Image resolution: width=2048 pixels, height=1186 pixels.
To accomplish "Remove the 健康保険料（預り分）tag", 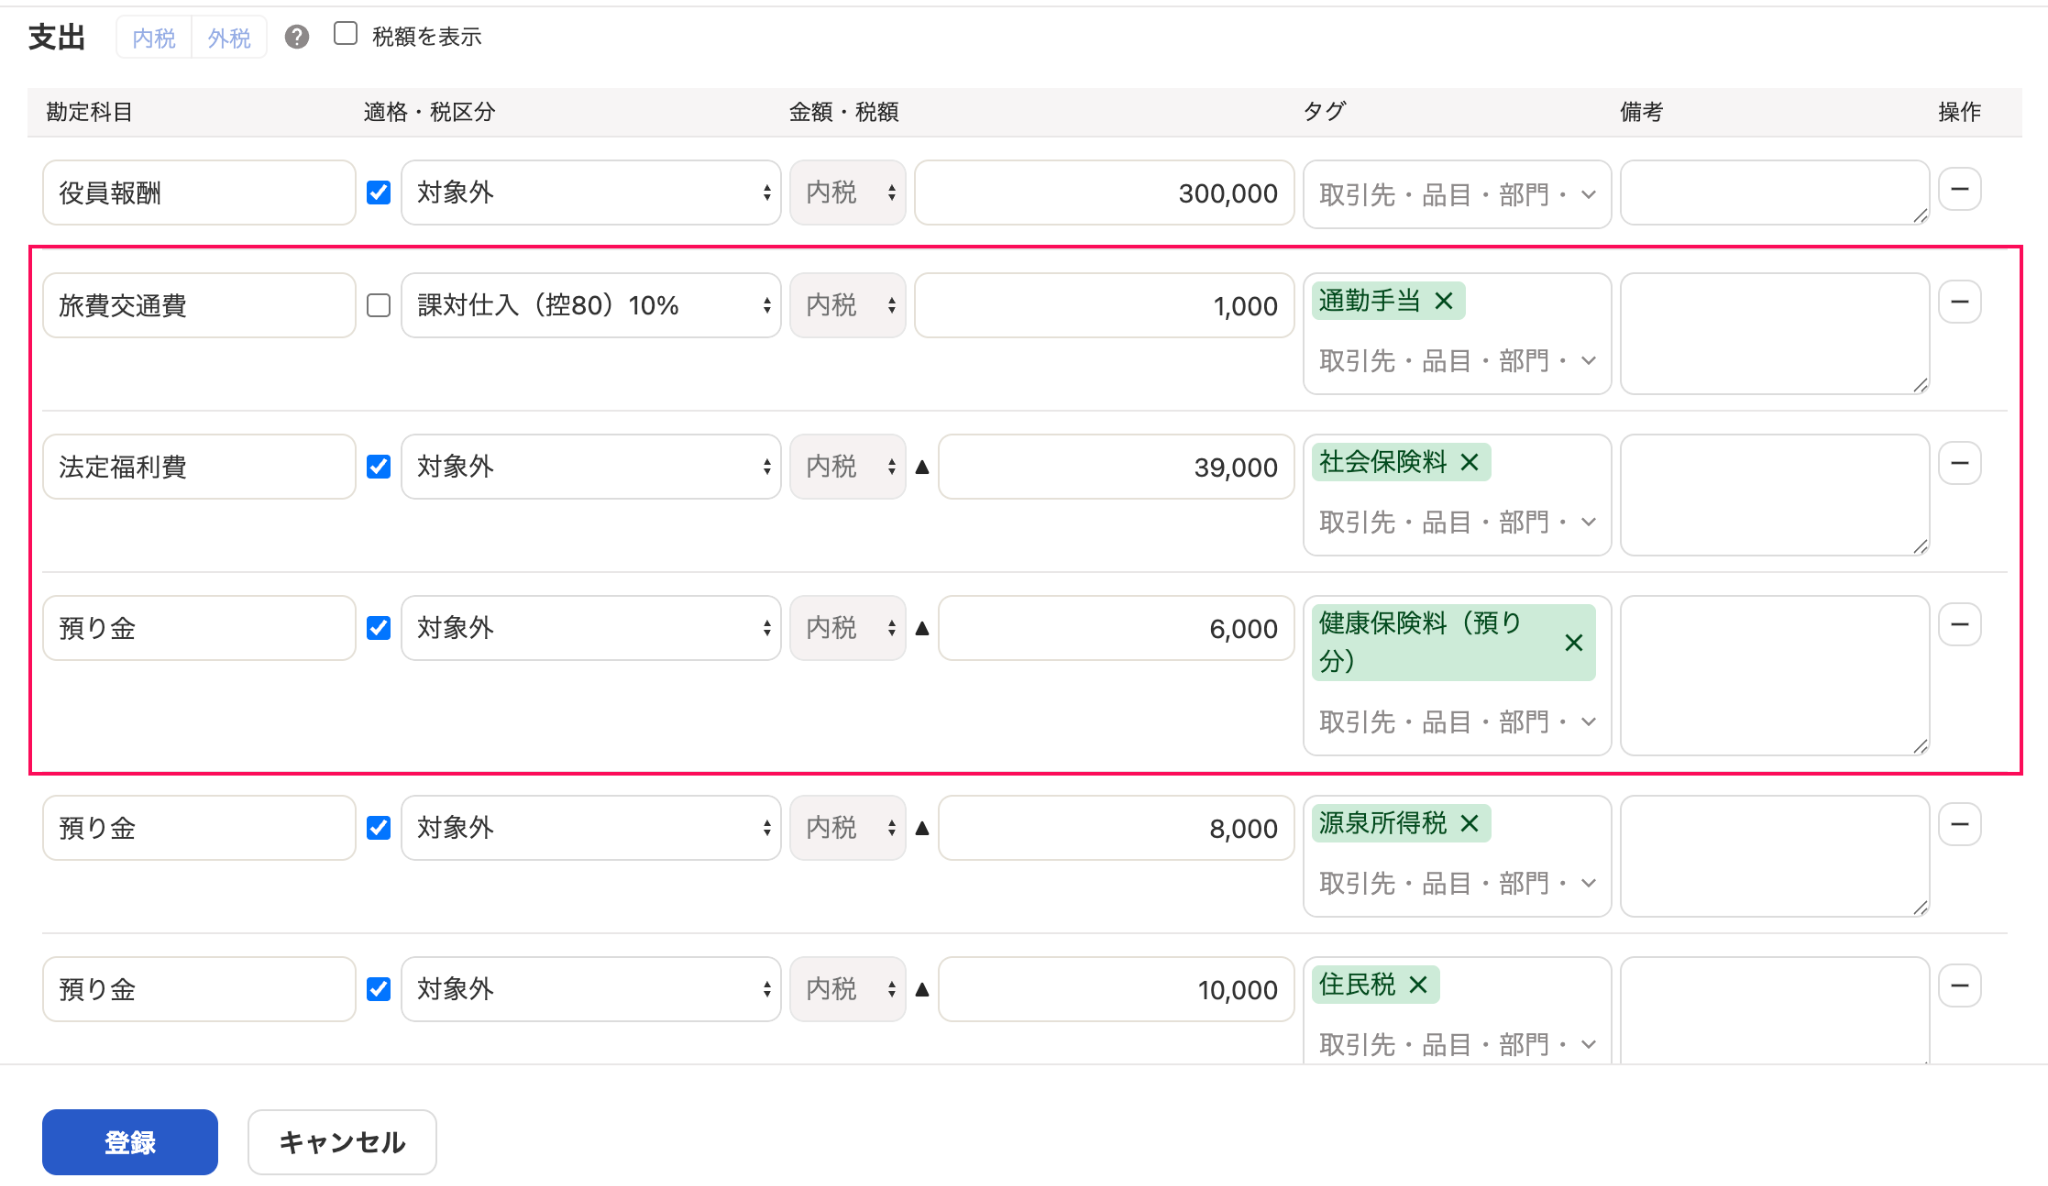I will click(x=1573, y=643).
